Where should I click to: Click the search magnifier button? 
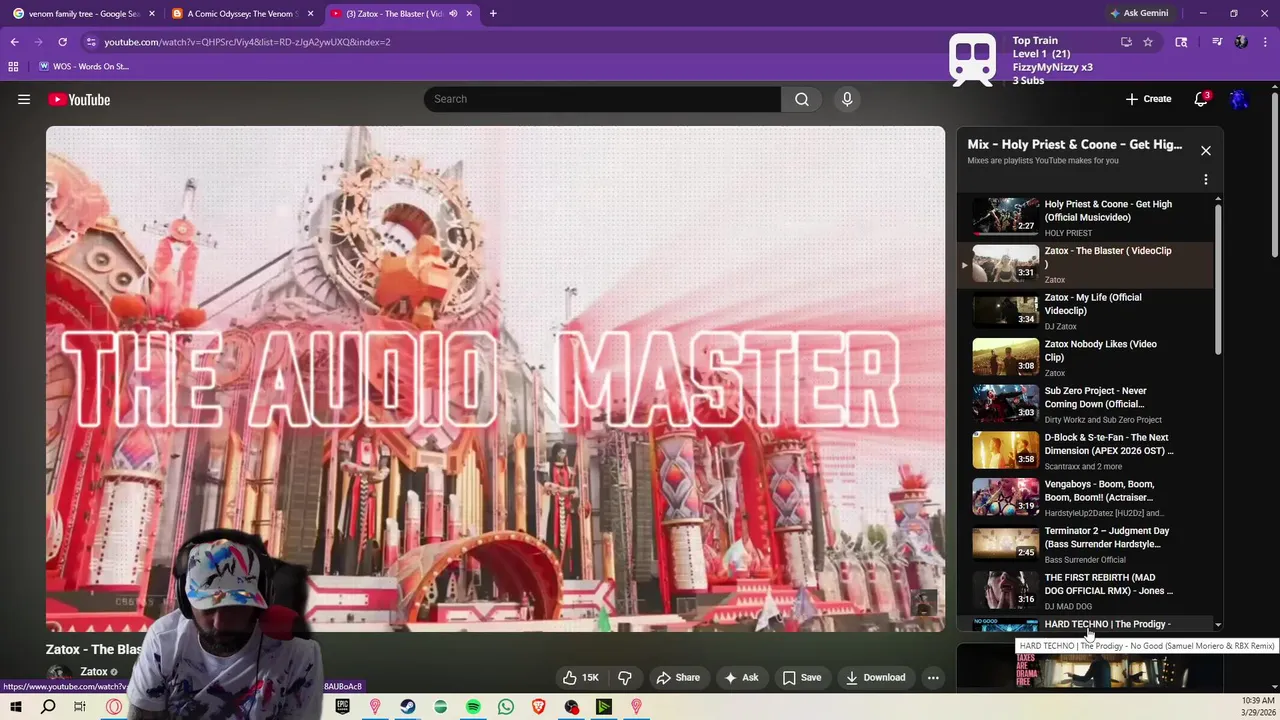tap(802, 99)
